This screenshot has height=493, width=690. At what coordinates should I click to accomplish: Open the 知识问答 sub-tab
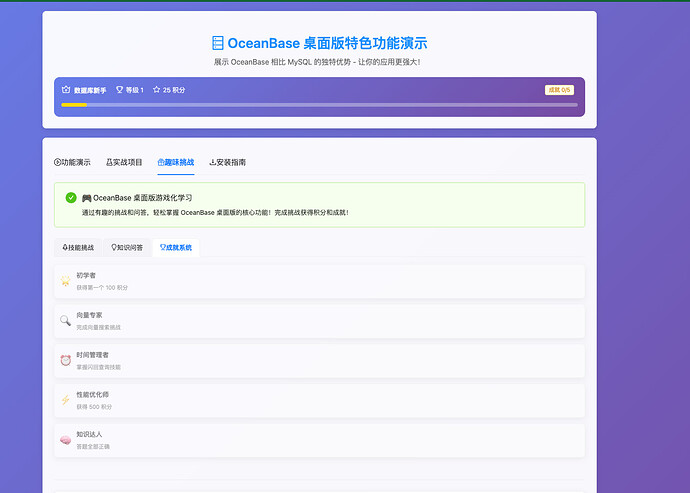click(127, 247)
